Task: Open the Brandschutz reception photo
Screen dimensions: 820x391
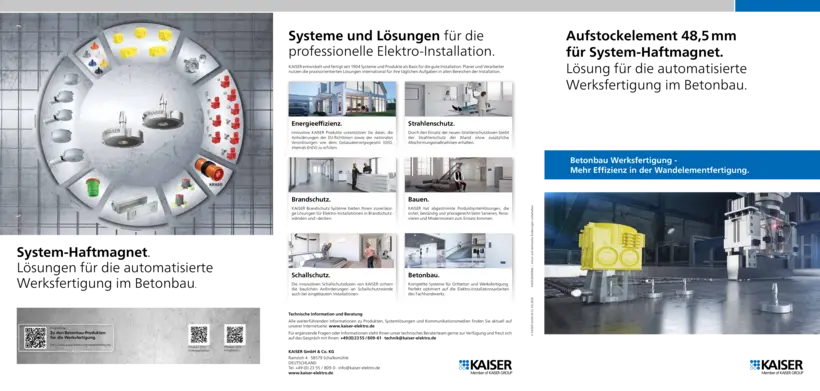Action: pyautogui.click(x=343, y=175)
